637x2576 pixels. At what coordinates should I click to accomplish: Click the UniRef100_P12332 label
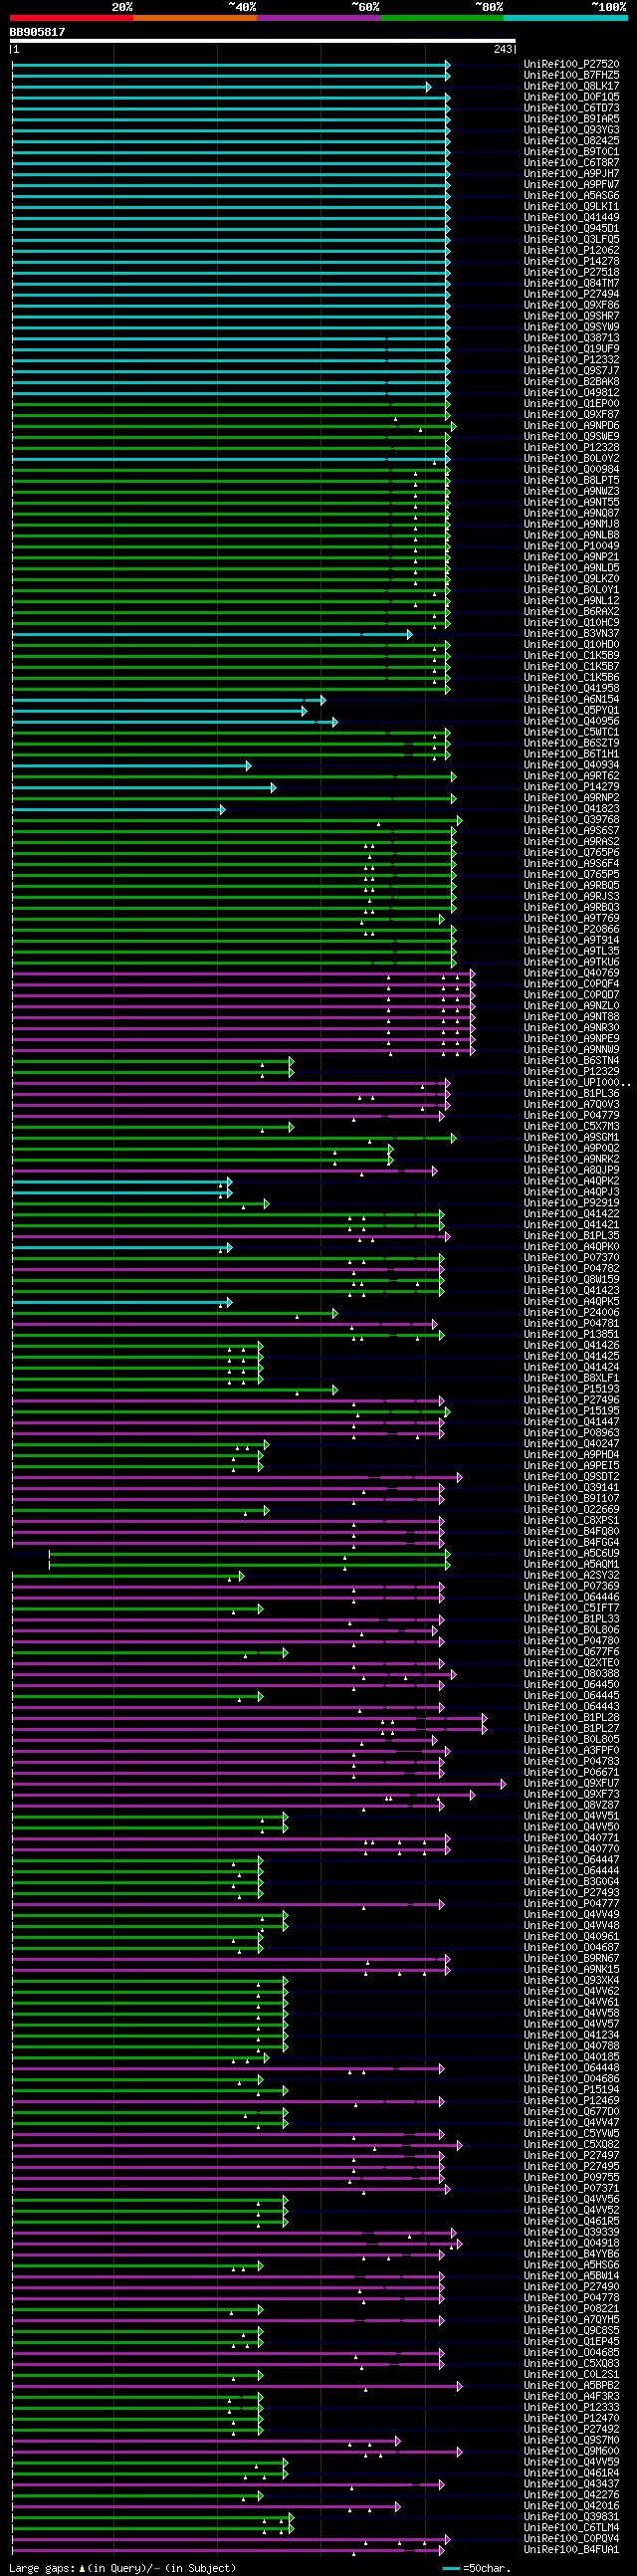coord(571,360)
